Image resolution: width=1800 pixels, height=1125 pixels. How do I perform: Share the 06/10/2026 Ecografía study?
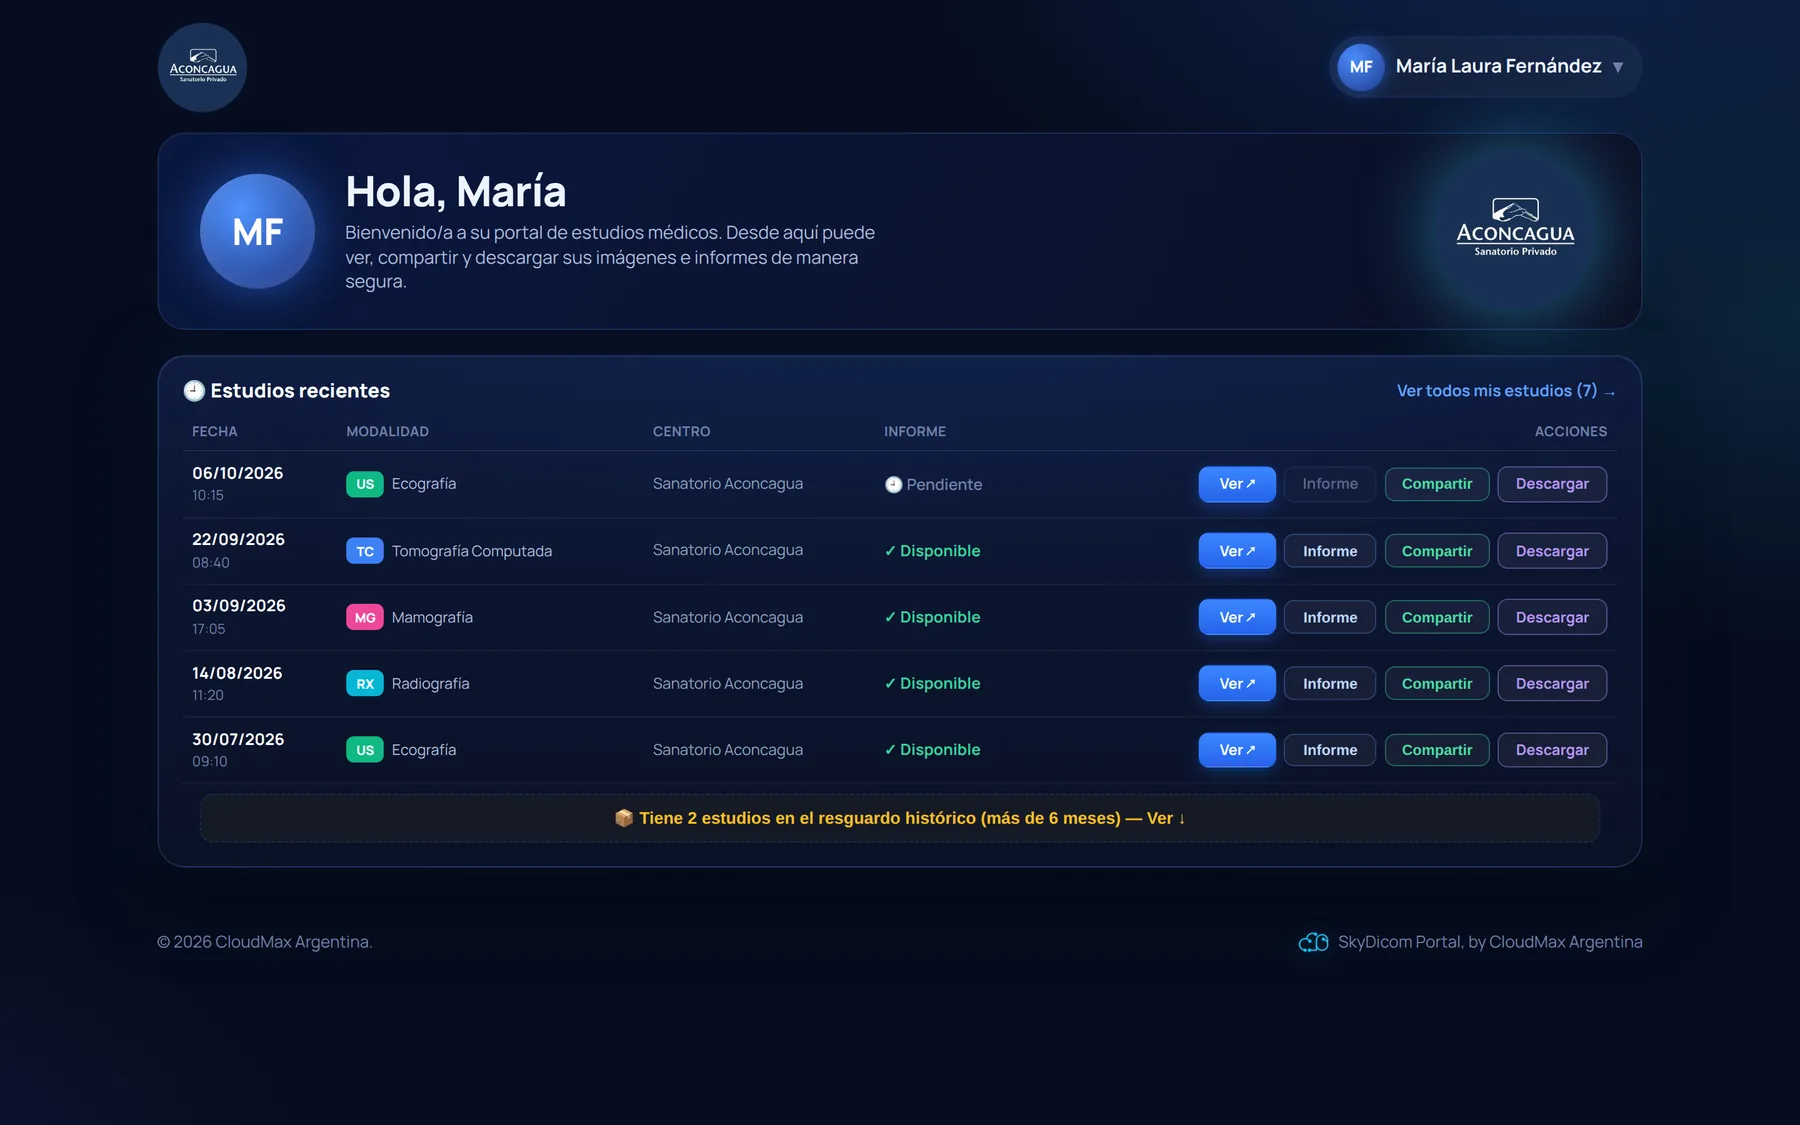[x=1437, y=484]
